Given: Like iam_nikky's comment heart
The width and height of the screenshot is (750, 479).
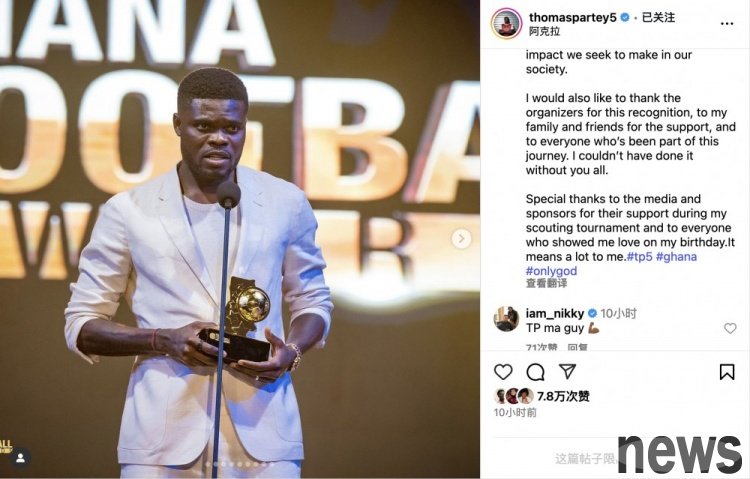Looking at the screenshot, I should click(x=730, y=328).
